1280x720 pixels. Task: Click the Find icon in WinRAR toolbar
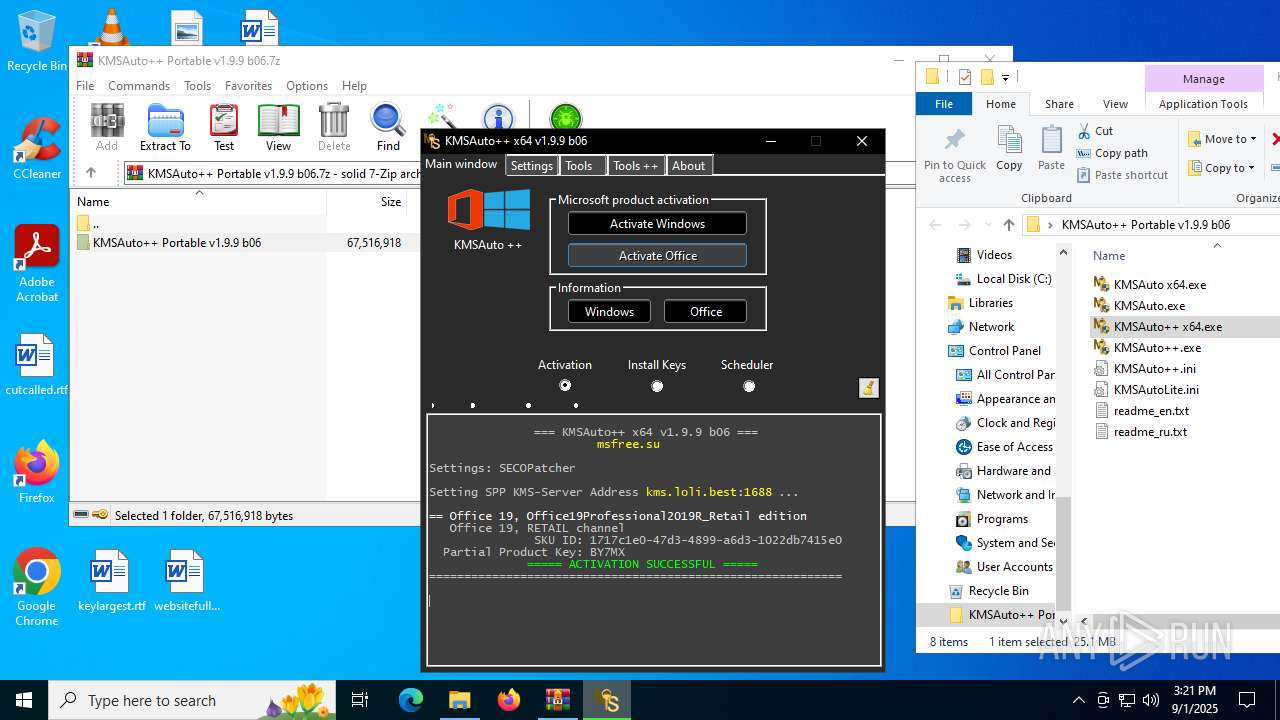pyautogui.click(x=388, y=127)
